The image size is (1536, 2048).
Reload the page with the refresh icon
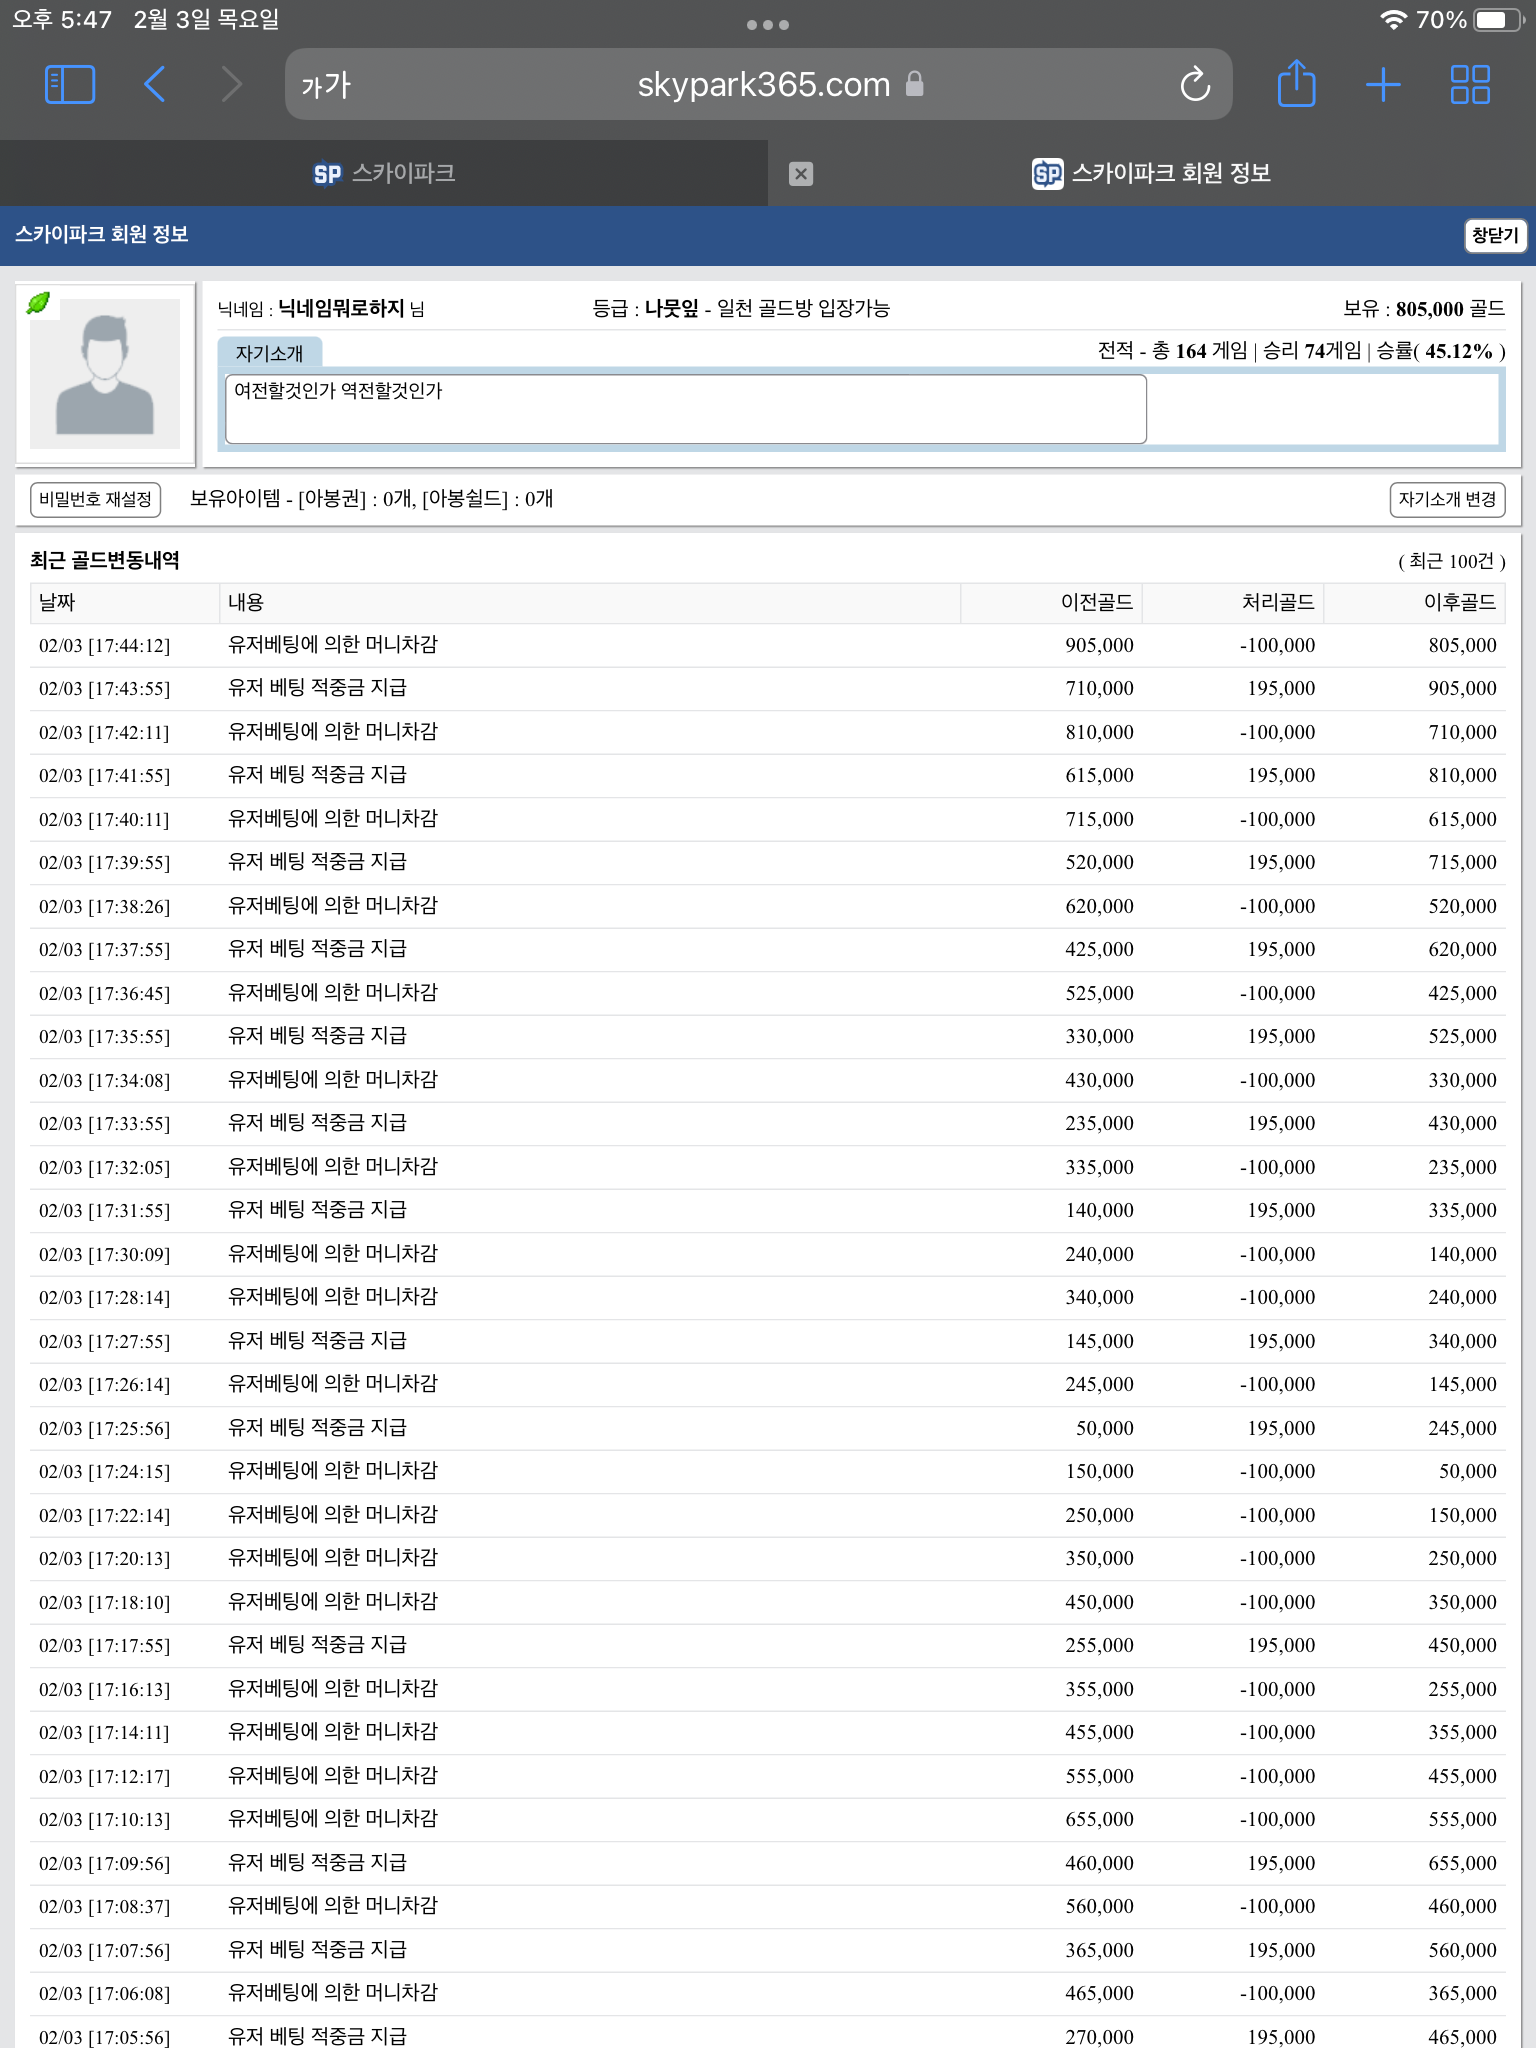(1195, 85)
